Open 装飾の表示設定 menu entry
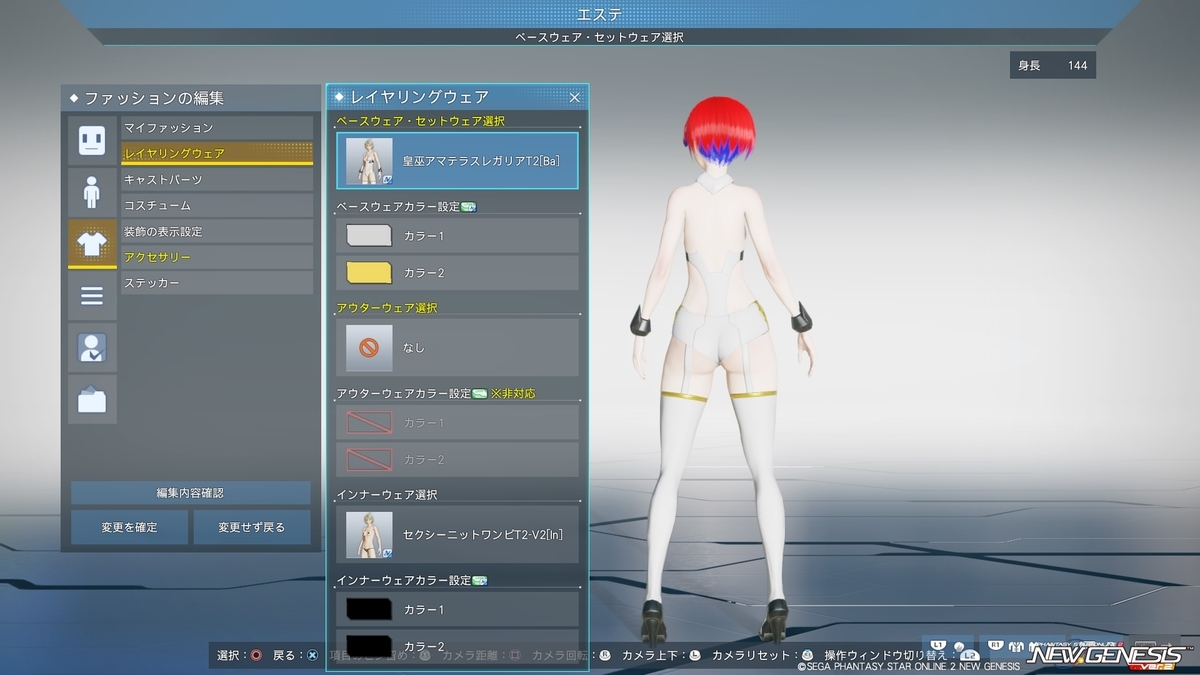The width and height of the screenshot is (1200, 675). tap(217, 232)
